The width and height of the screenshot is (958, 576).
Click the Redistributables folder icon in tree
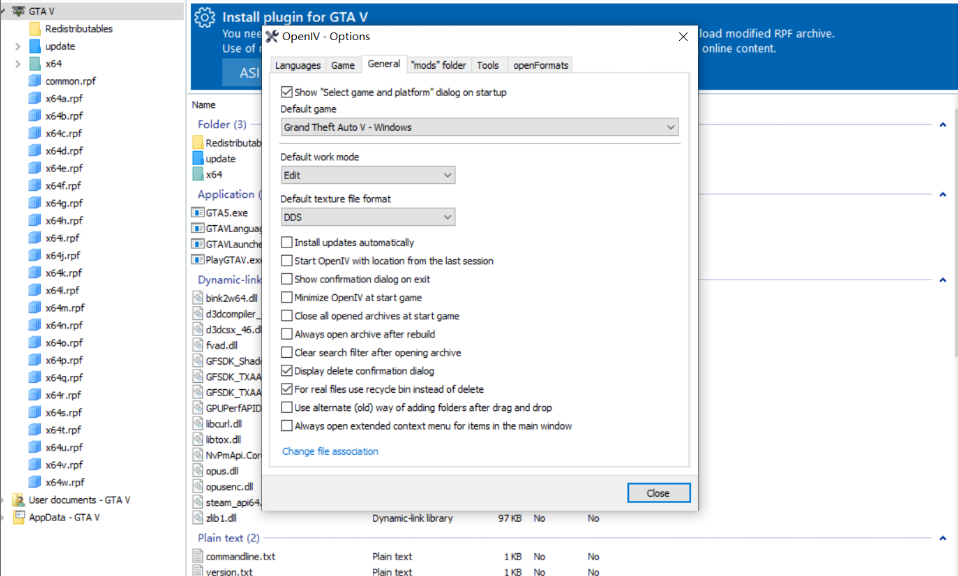(x=35, y=28)
